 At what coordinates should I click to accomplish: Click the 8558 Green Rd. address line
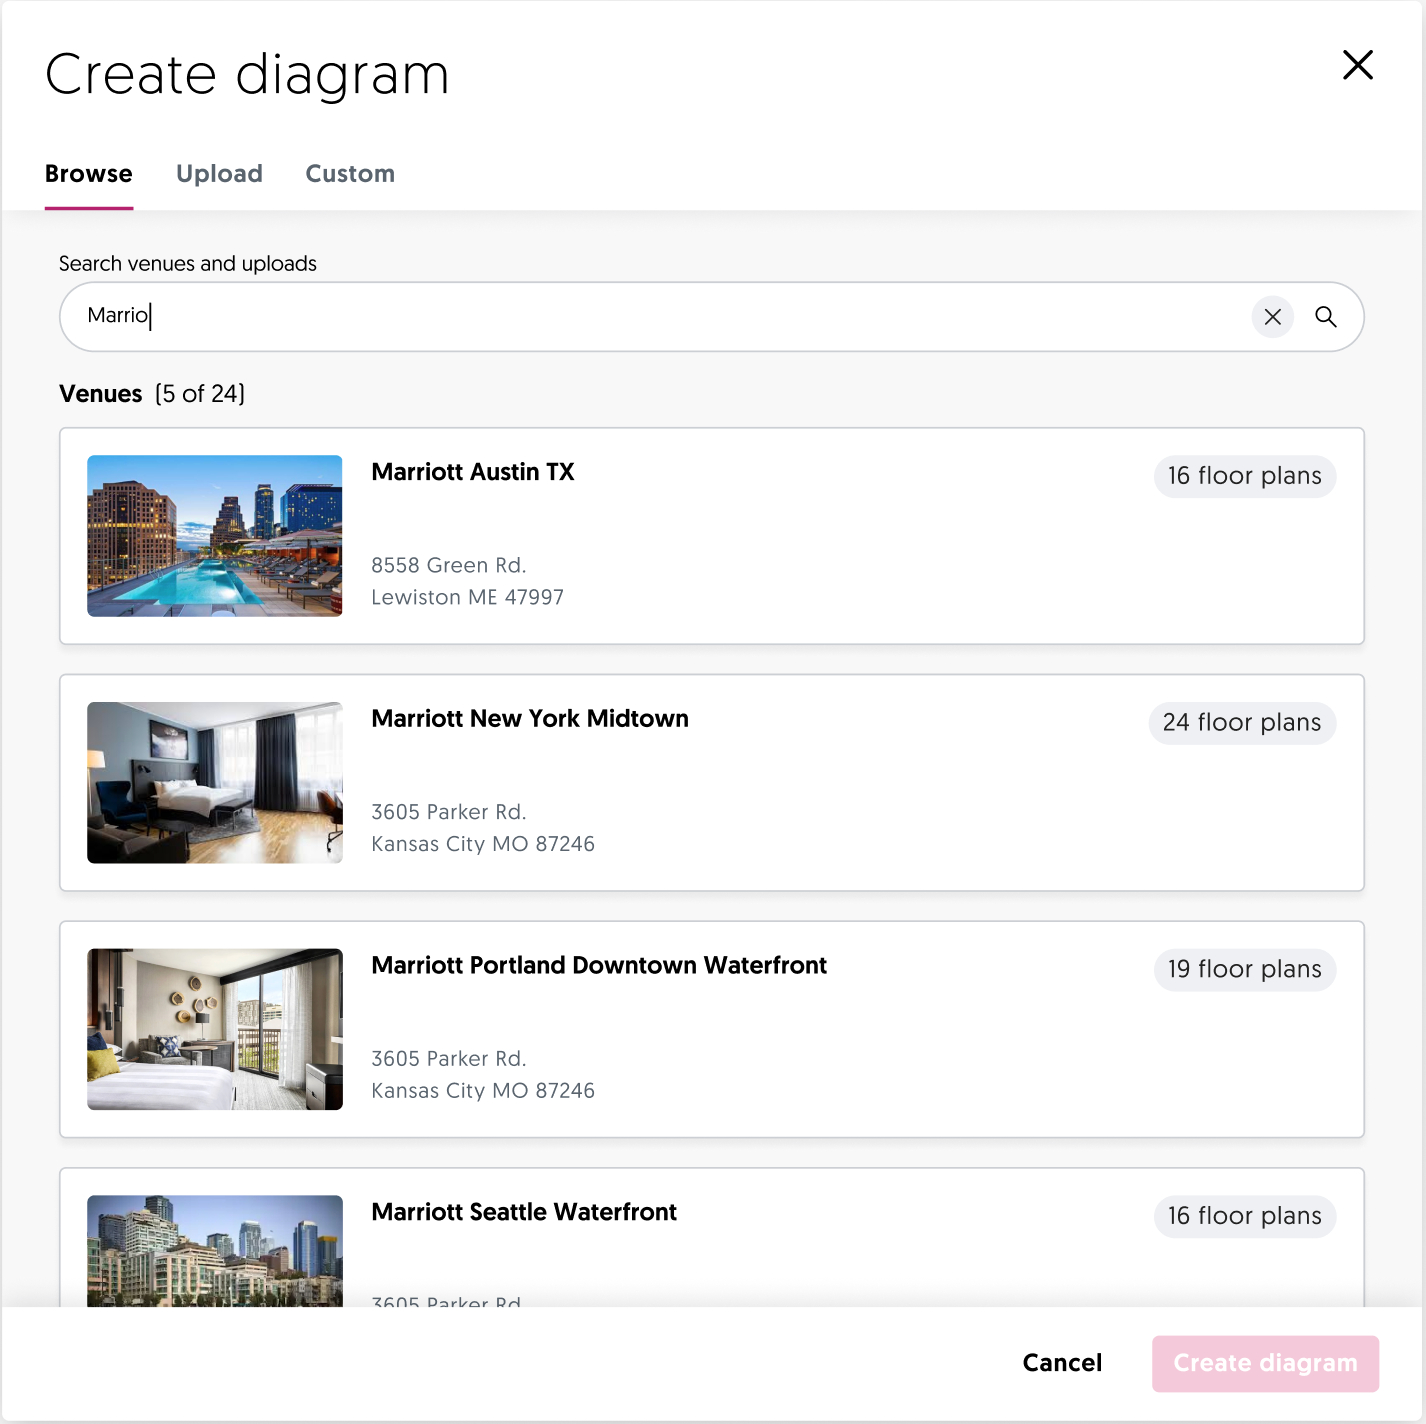point(449,565)
